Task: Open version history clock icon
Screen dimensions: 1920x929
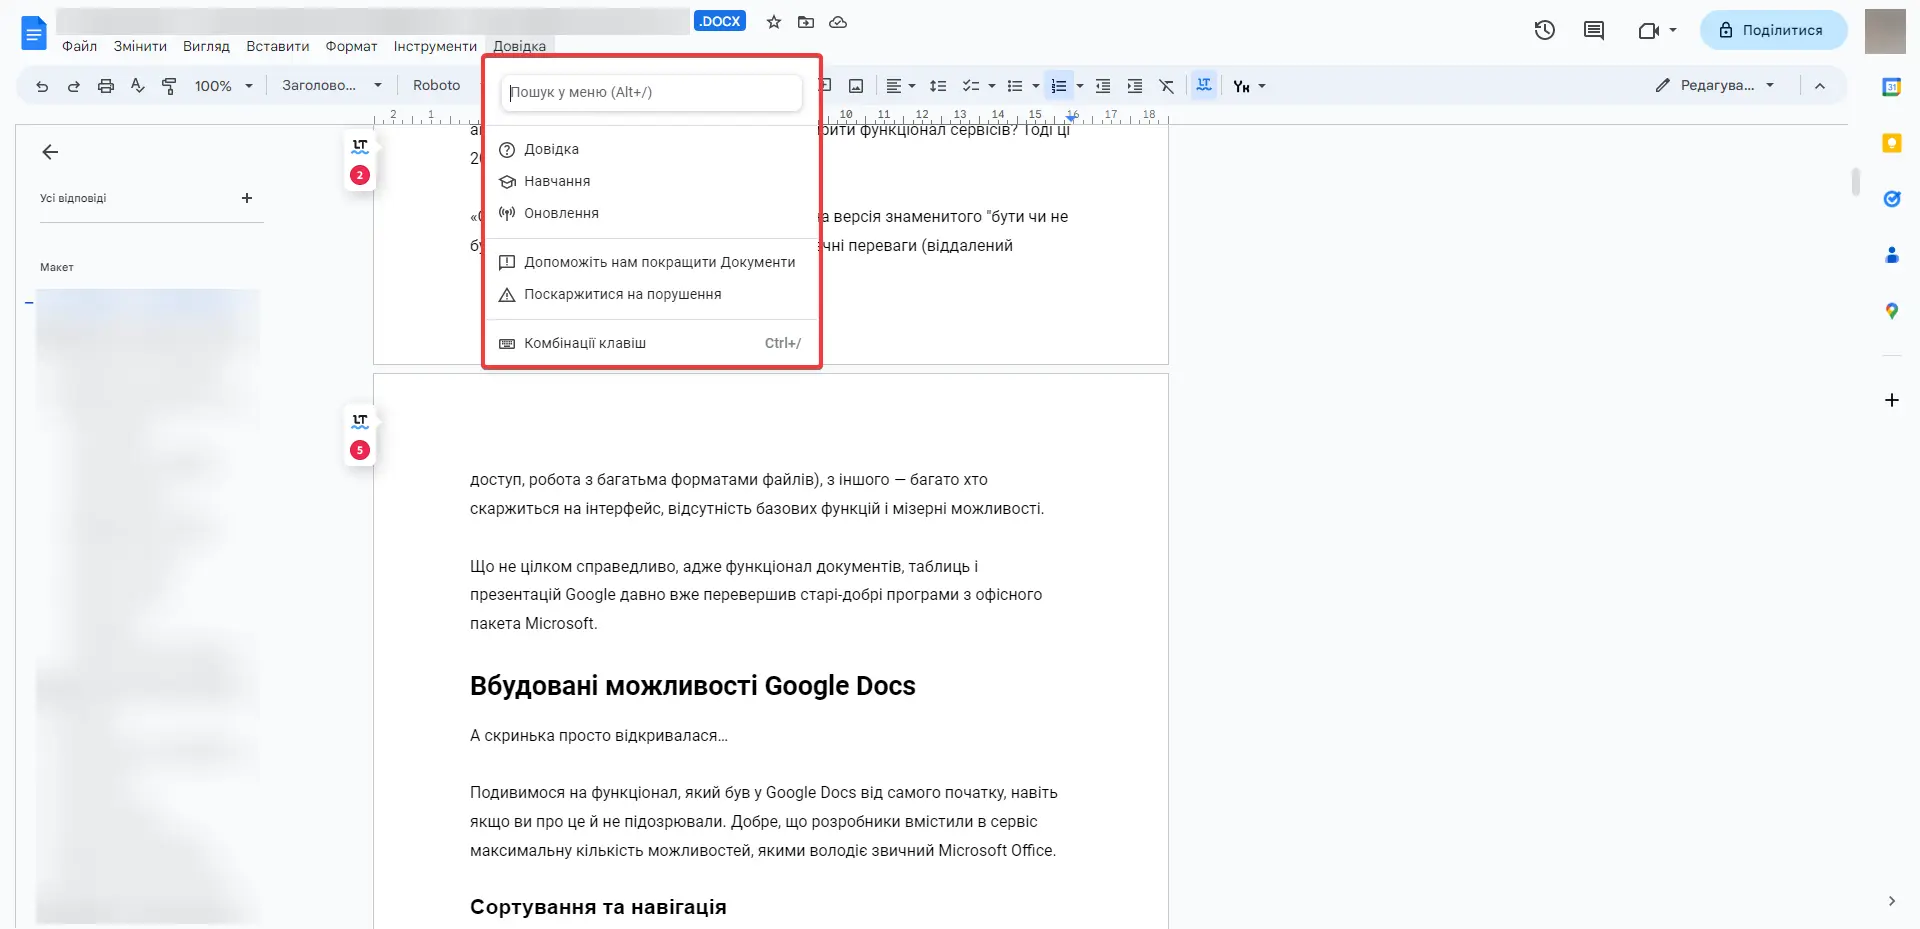Action: tap(1545, 30)
